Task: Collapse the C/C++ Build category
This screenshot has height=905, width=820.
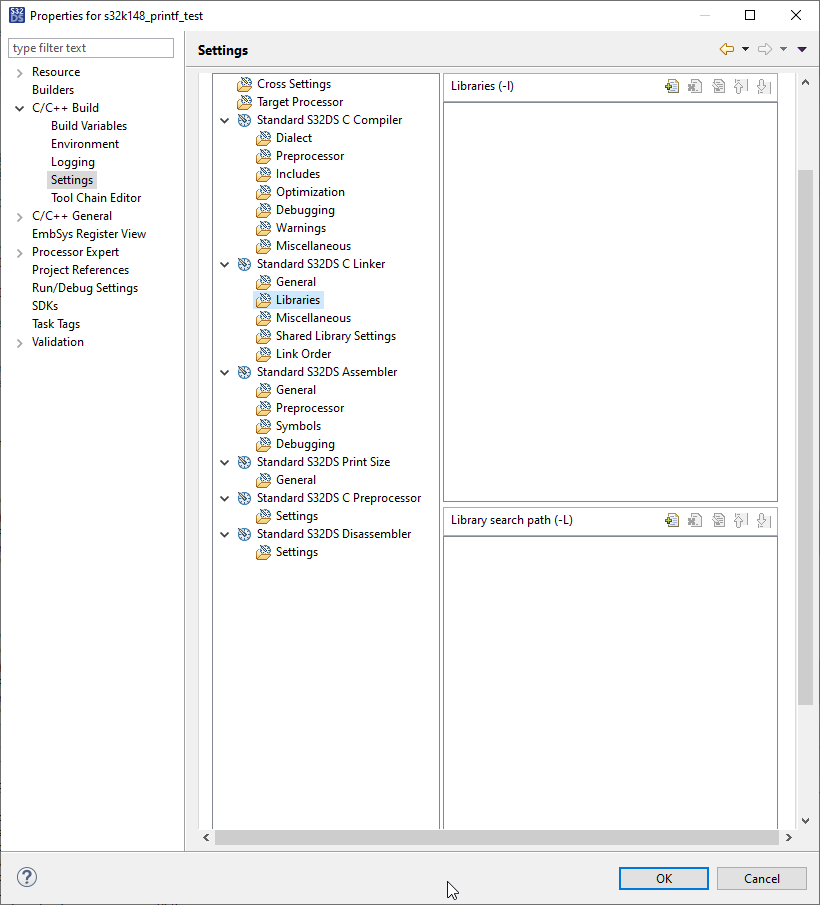Action: tap(20, 109)
